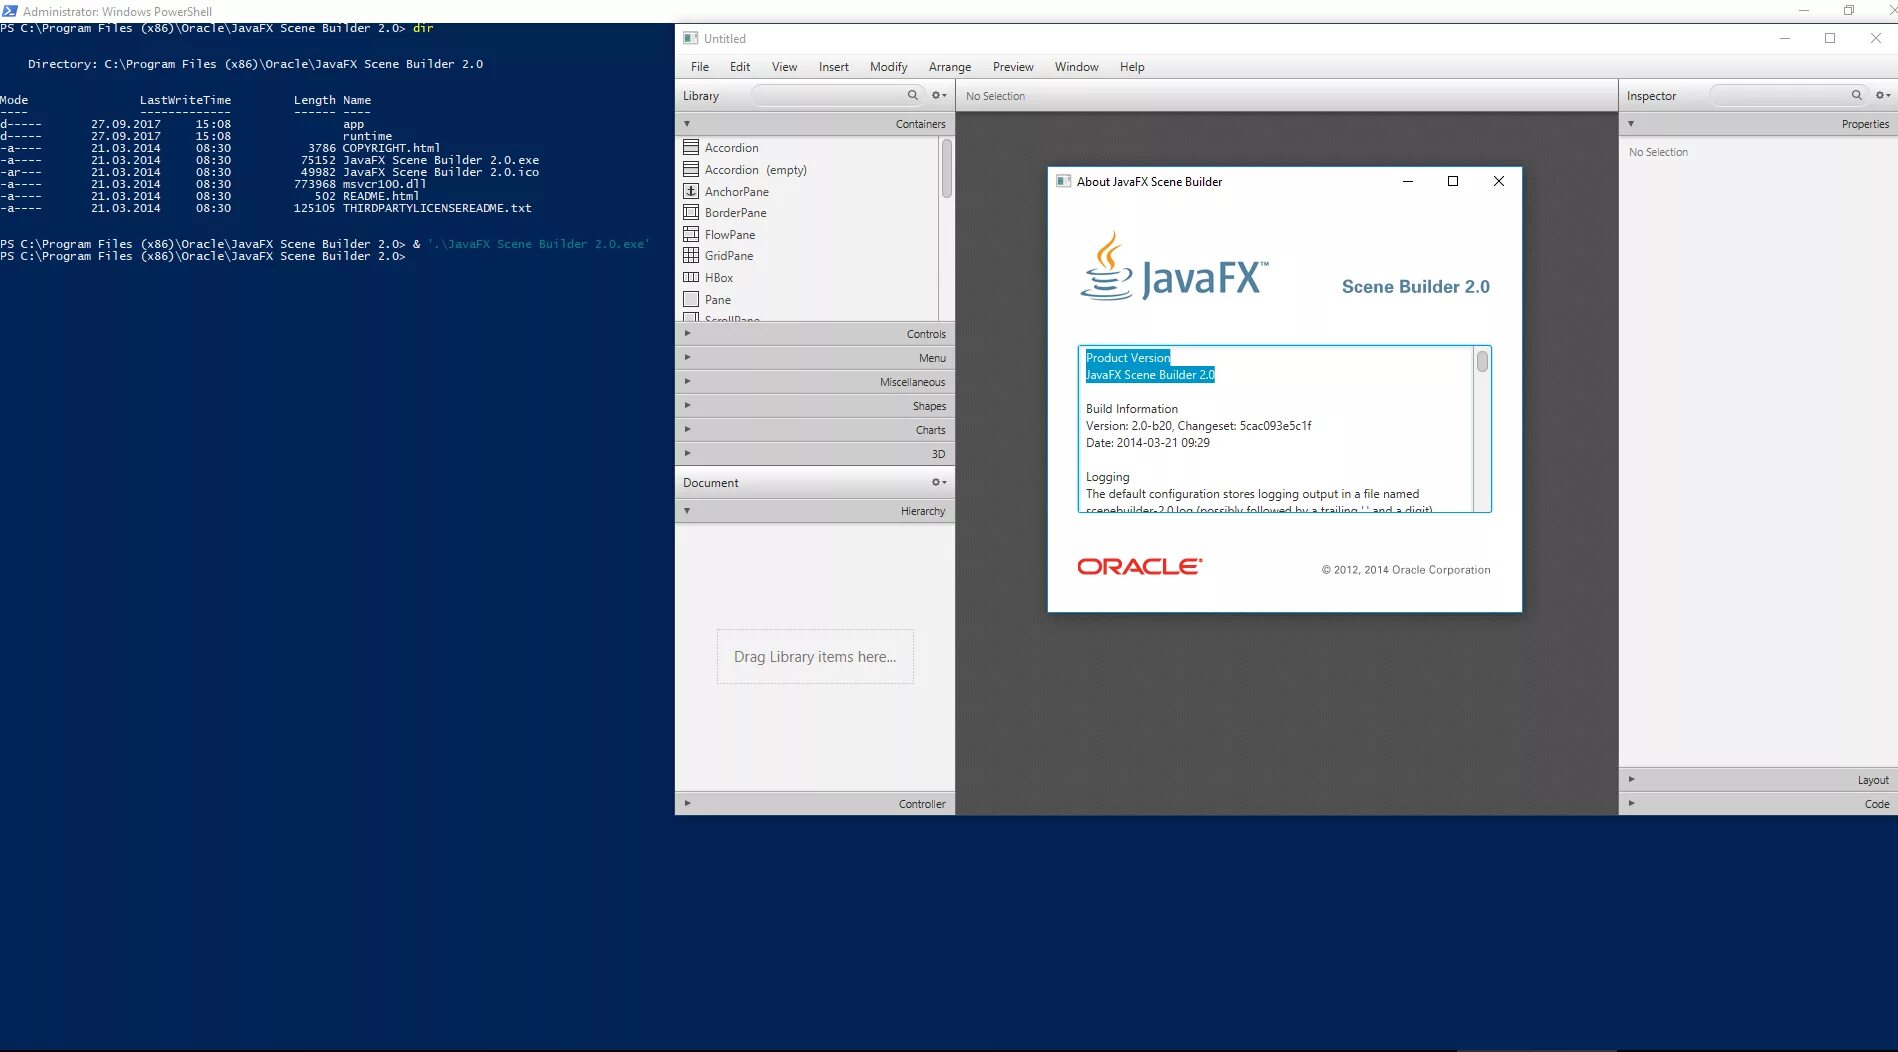The image size is (1898, 1052).
Task: Close the About JavaFX Scene Builder dialog
Action: [1498, 181]
